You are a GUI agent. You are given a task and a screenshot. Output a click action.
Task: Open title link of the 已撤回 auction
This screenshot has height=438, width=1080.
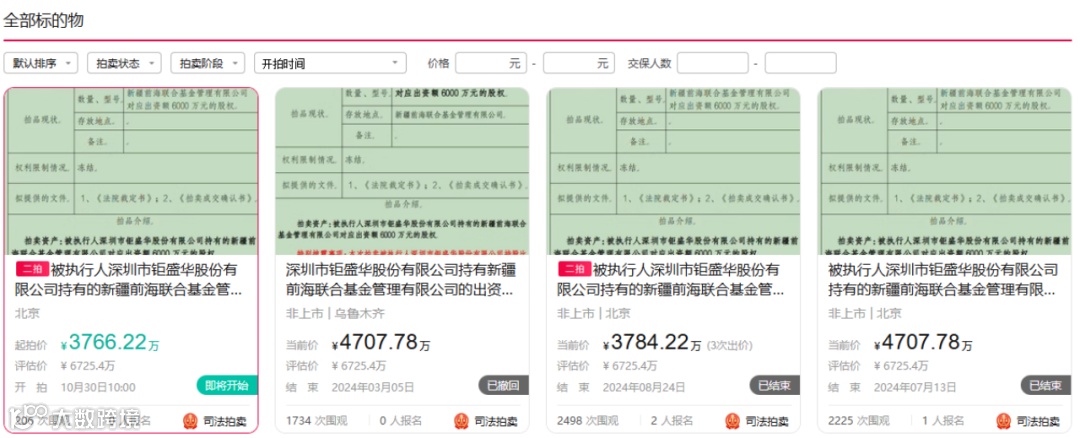click(x=402, y=279)
